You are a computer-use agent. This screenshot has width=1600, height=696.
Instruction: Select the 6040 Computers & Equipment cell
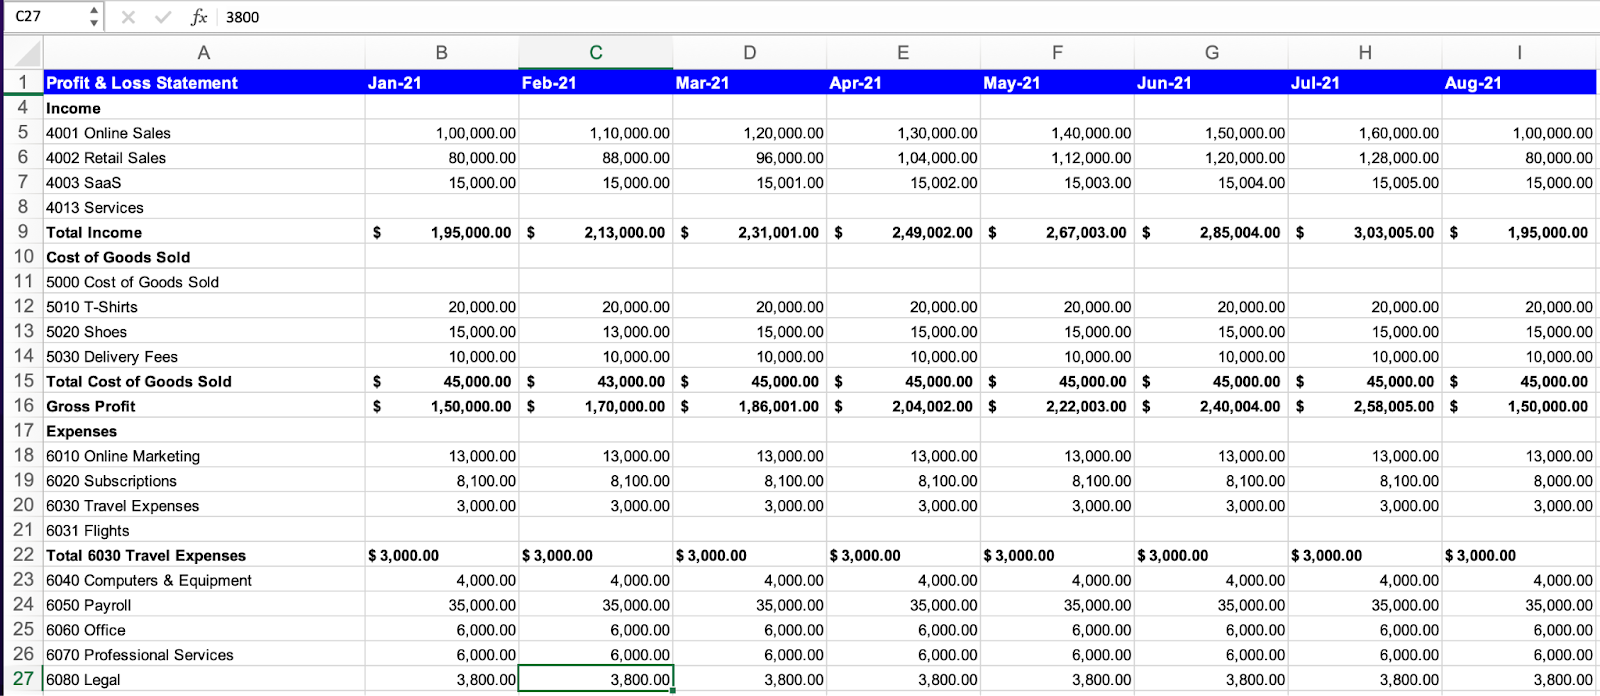click(x=204, y=580)
